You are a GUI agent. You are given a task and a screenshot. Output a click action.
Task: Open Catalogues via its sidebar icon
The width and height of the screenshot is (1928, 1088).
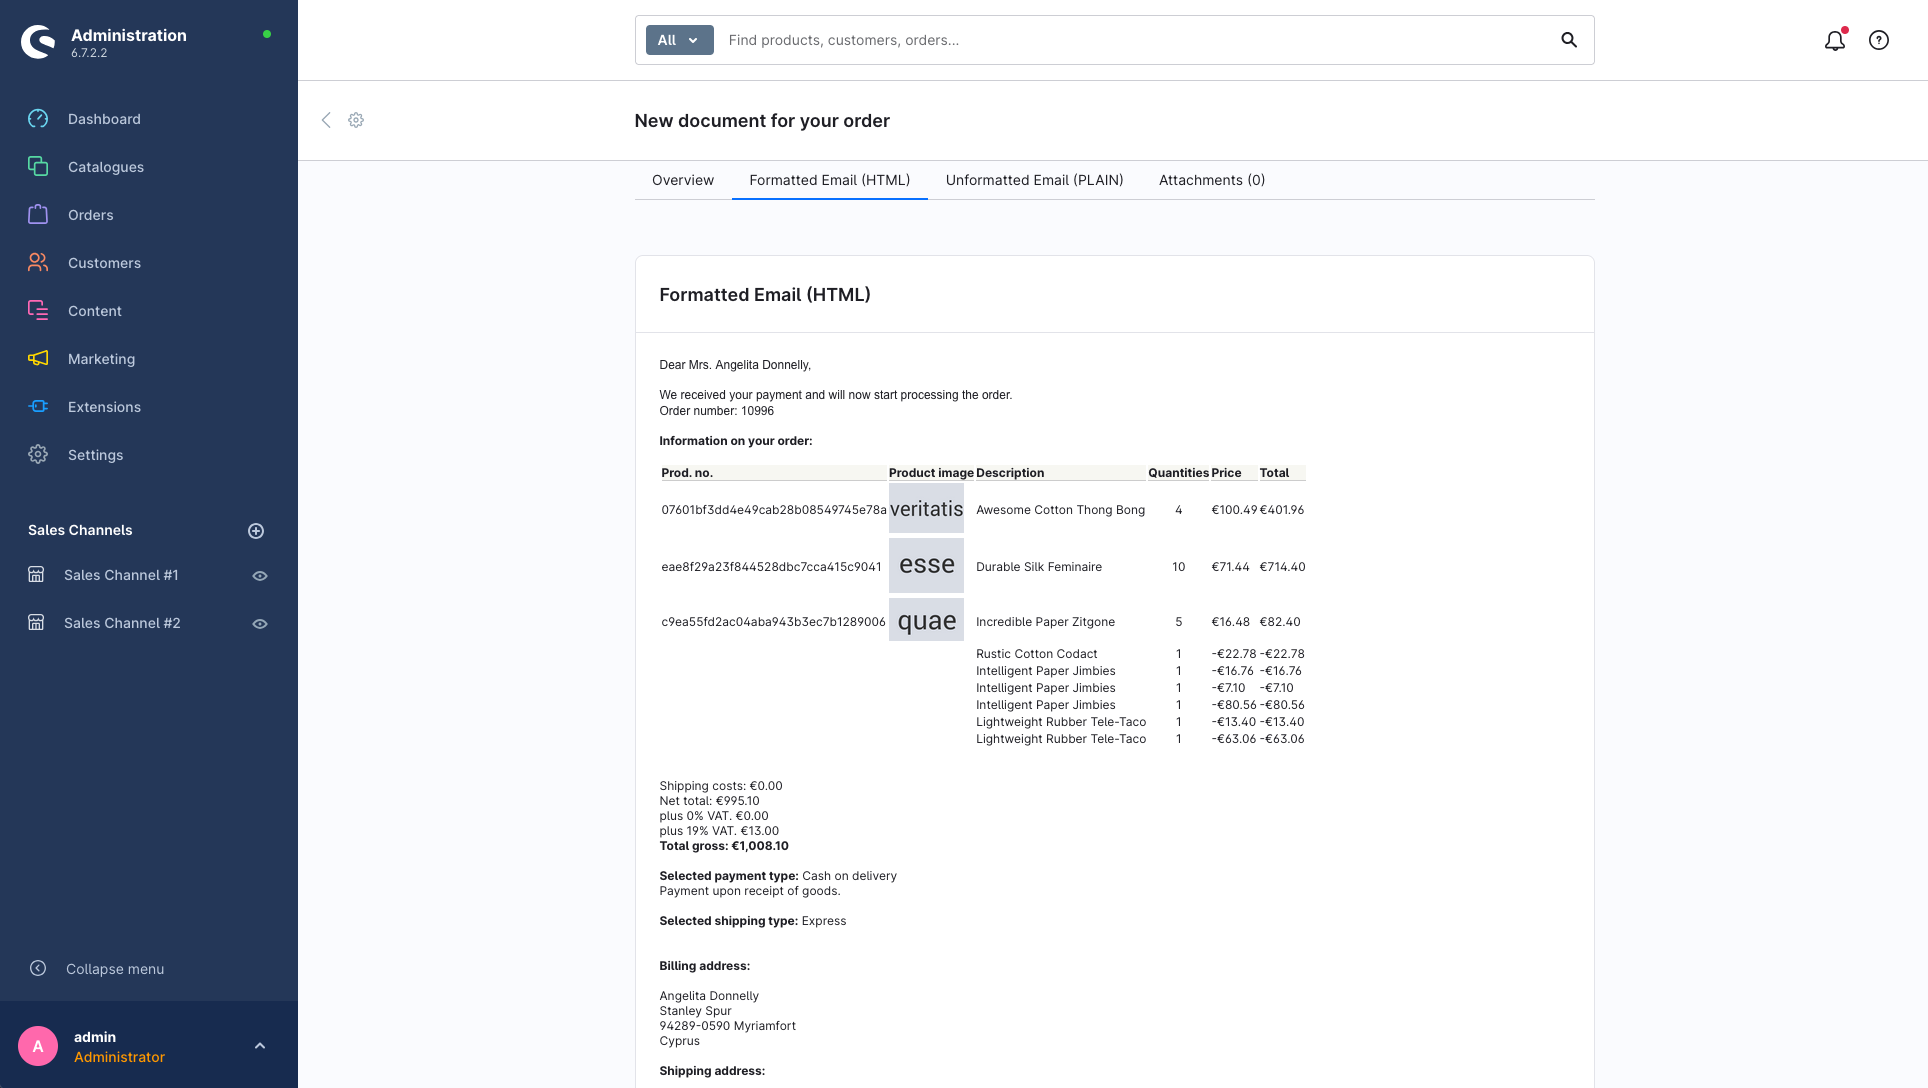pyautogui.click(x=38, y=167)
